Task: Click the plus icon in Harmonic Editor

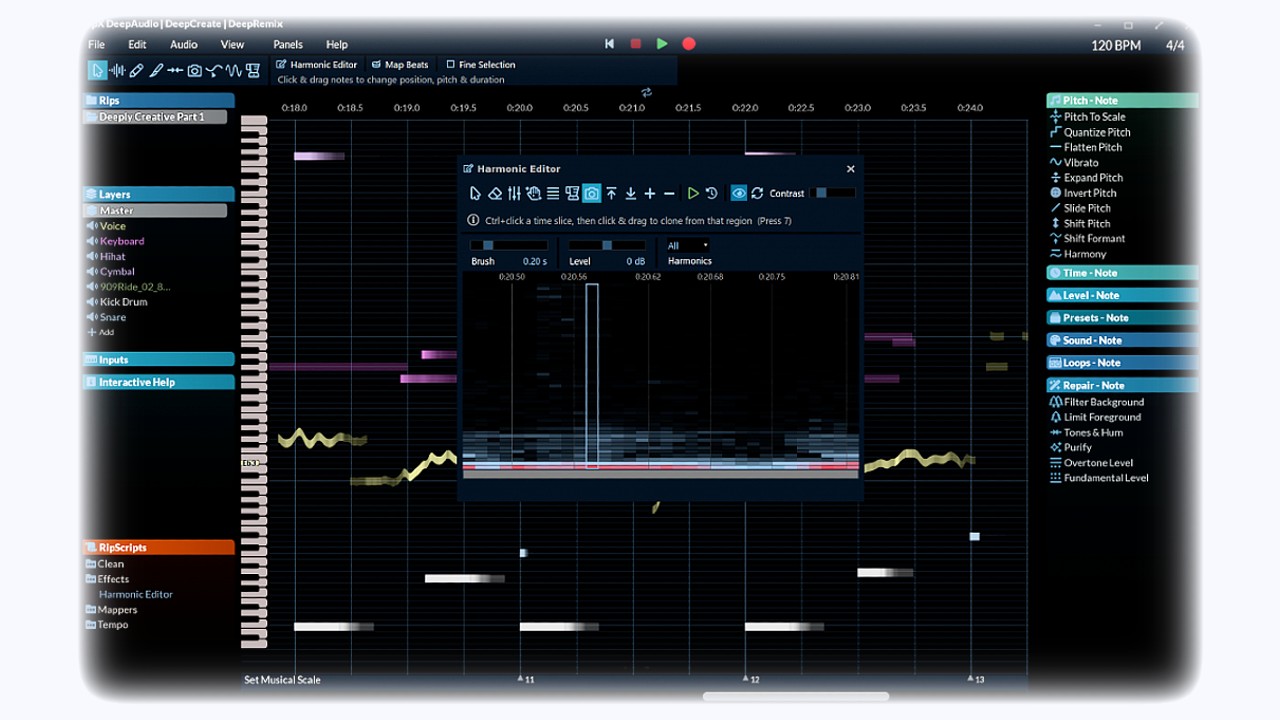Action: click(650, 193)
